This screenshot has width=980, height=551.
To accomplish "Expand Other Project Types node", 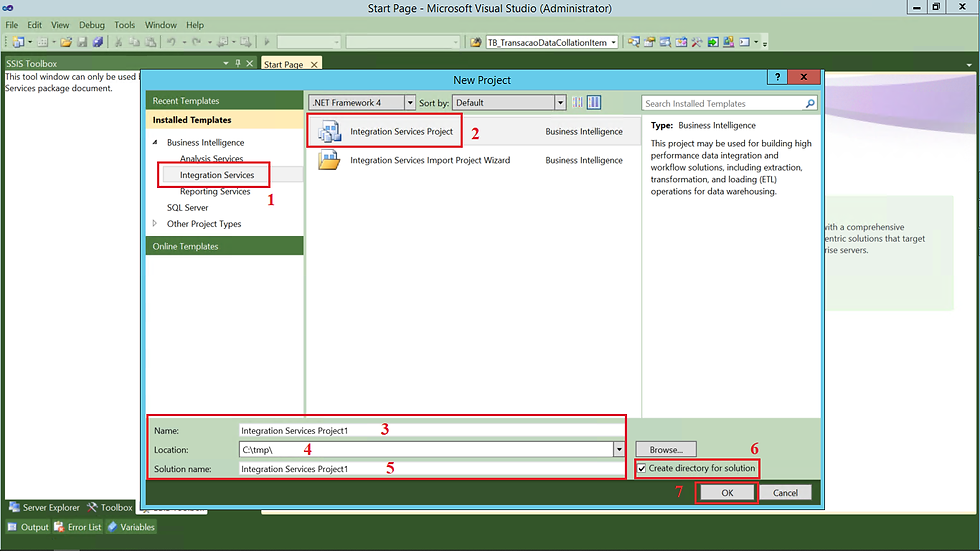I will 155,223.
